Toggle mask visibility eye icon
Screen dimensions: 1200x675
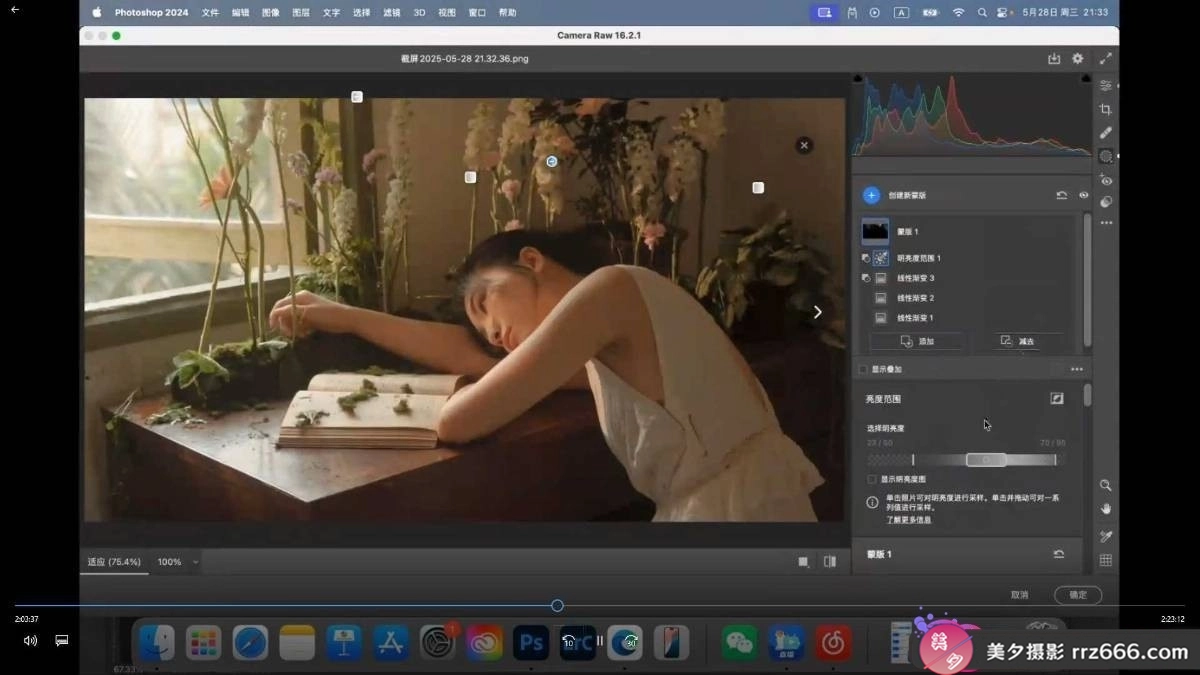[1083, 195]
